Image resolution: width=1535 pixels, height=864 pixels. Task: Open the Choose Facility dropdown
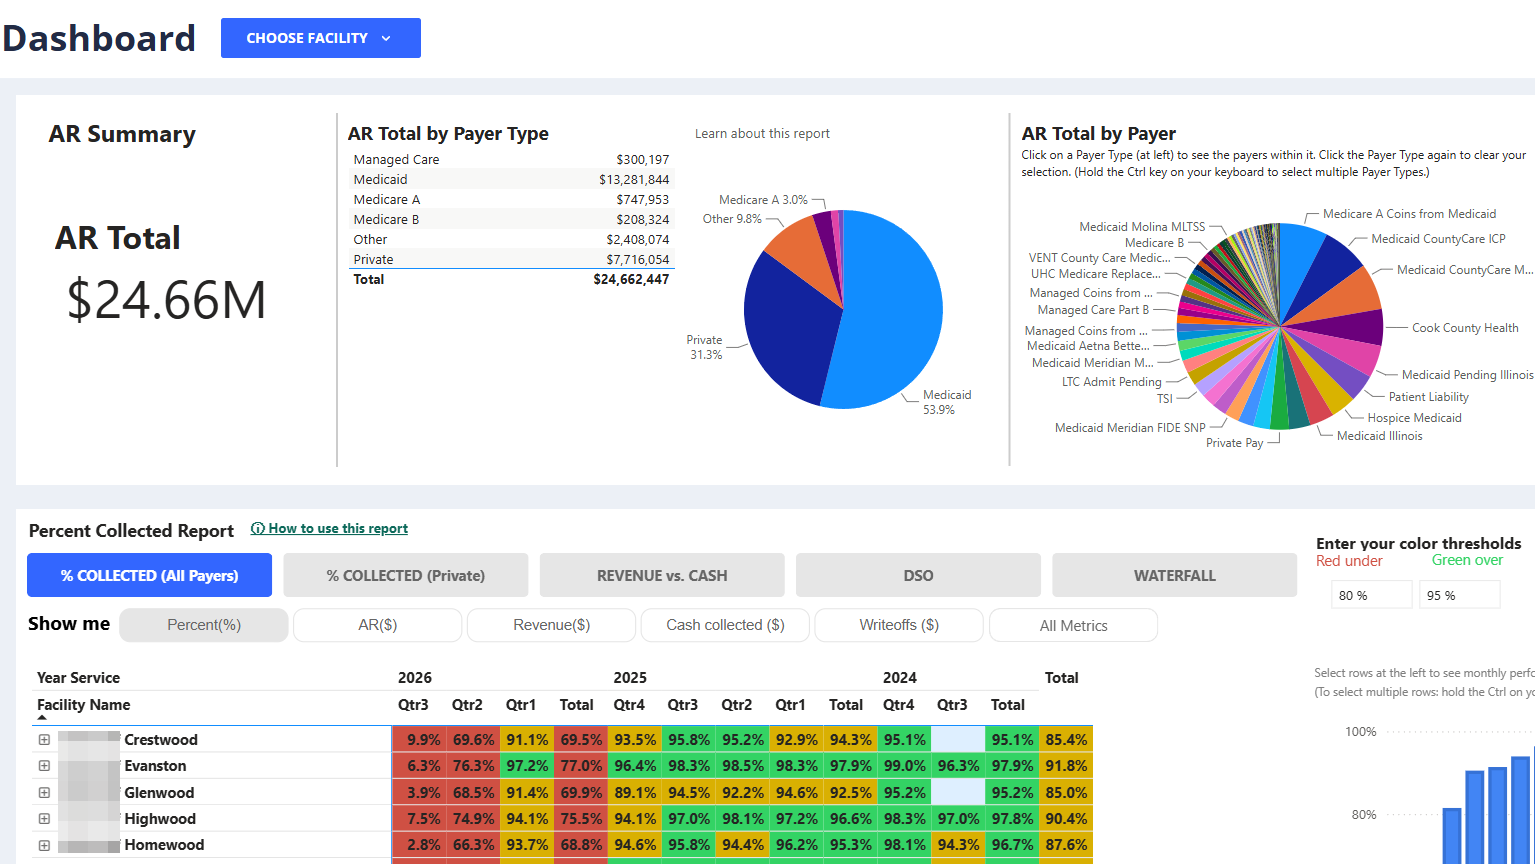pos(321,38)
